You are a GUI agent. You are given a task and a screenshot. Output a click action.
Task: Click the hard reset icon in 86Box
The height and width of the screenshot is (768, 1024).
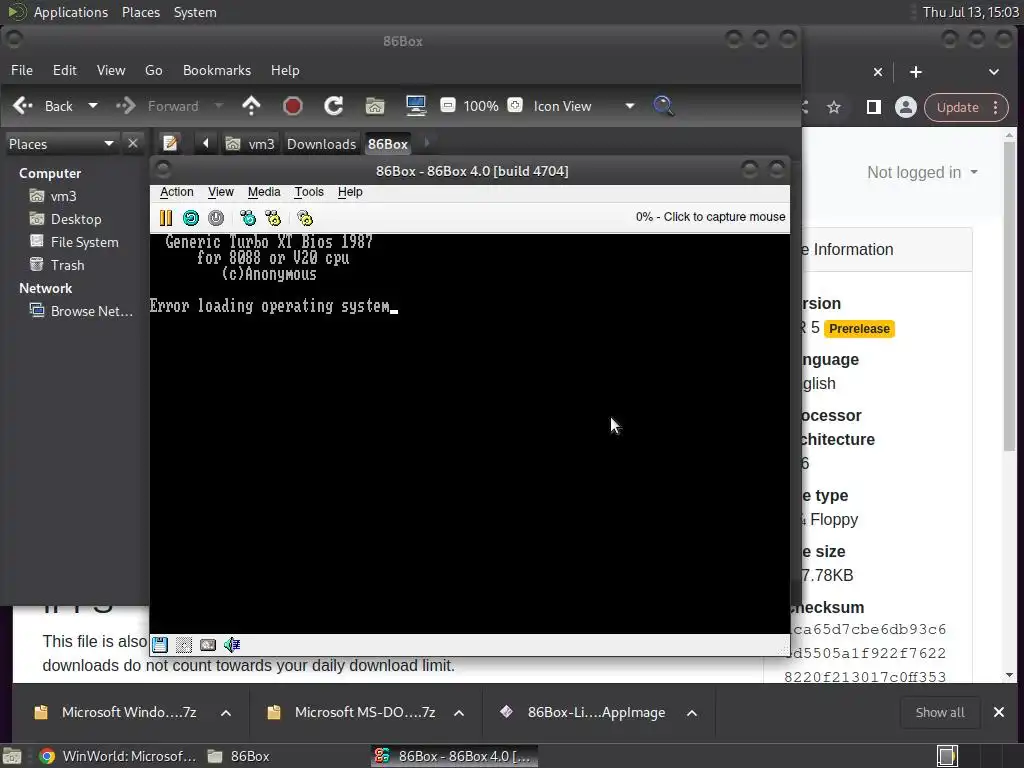coord(191,217)
